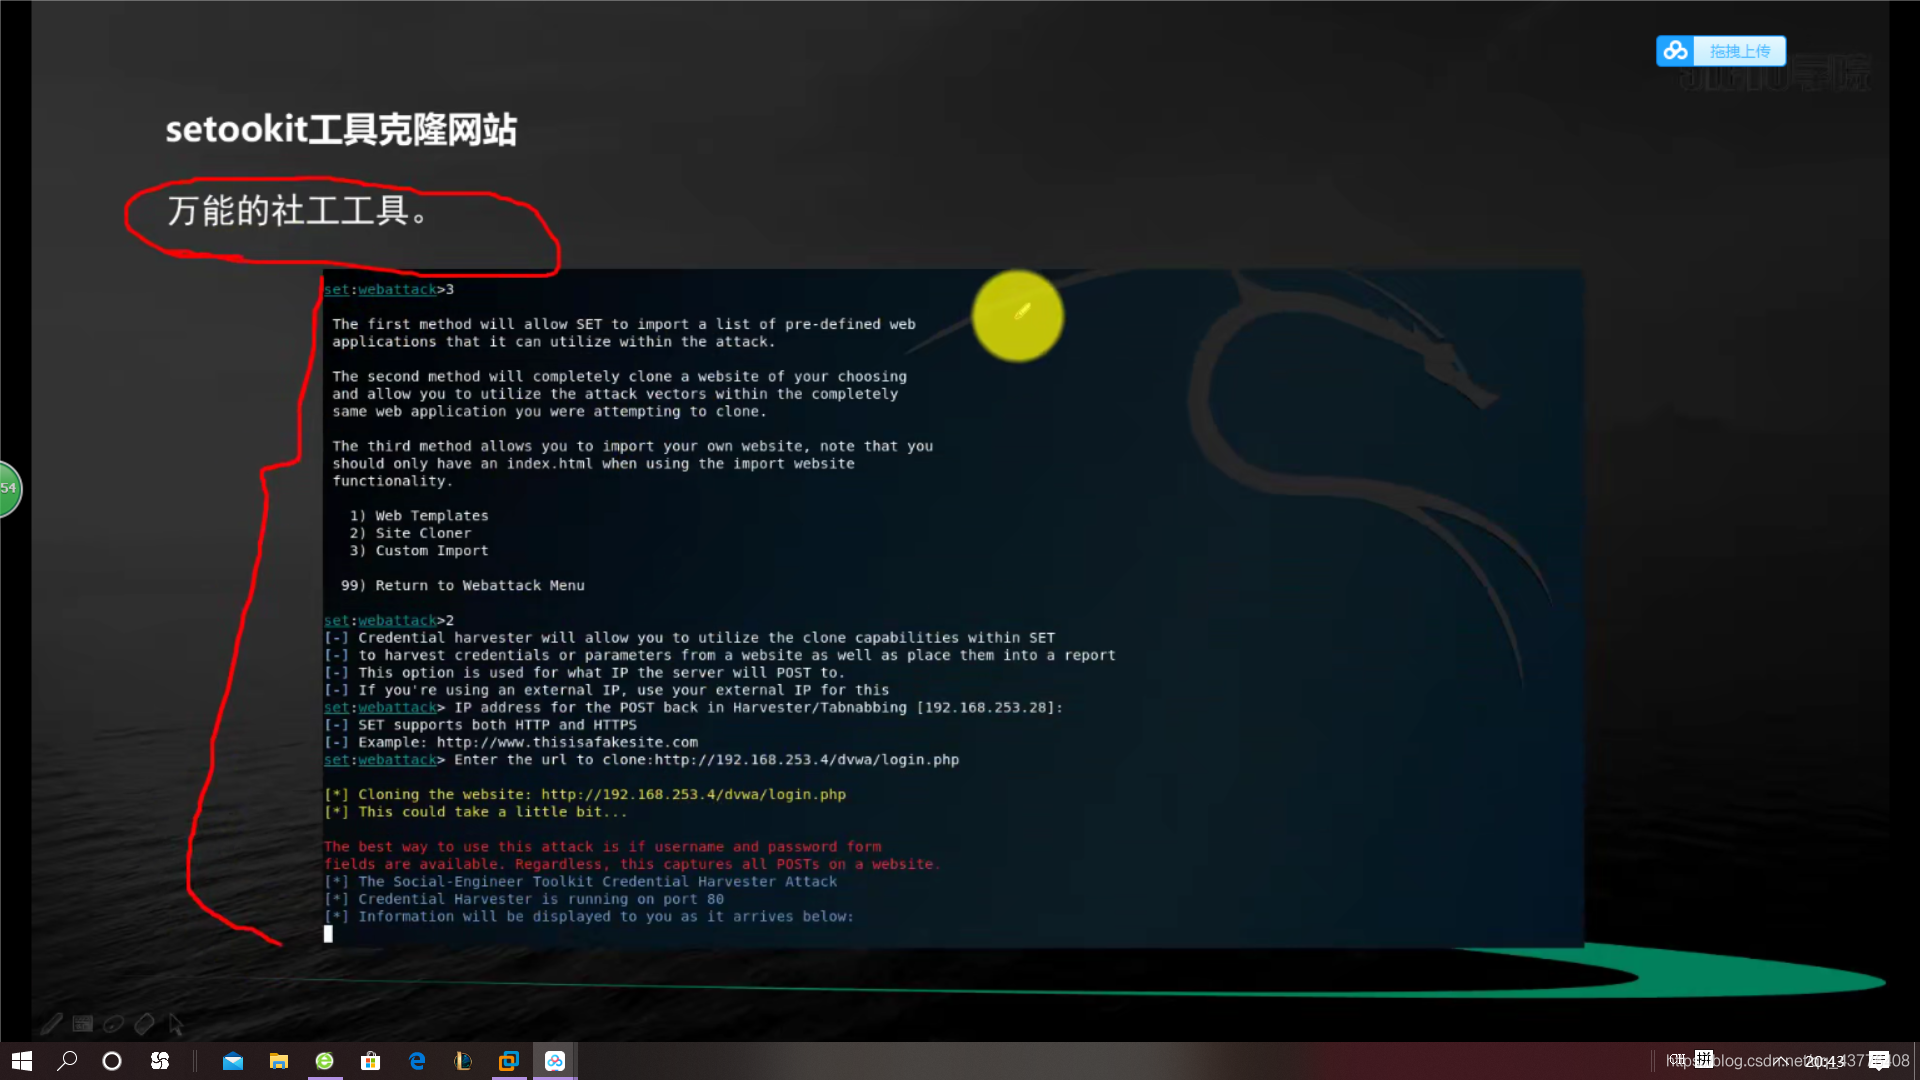This screenshot has width=1920, height=1080.
Task: Launch League of Legends taskbar icon
Action: [x=463, y=1061]
